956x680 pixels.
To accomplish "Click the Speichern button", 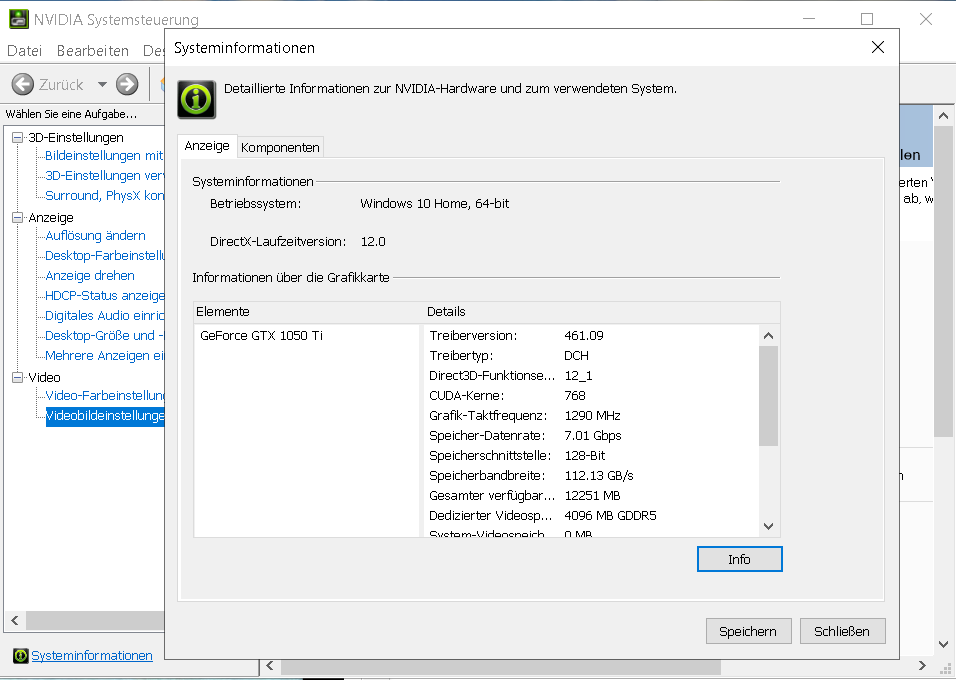I will (748, 631).
